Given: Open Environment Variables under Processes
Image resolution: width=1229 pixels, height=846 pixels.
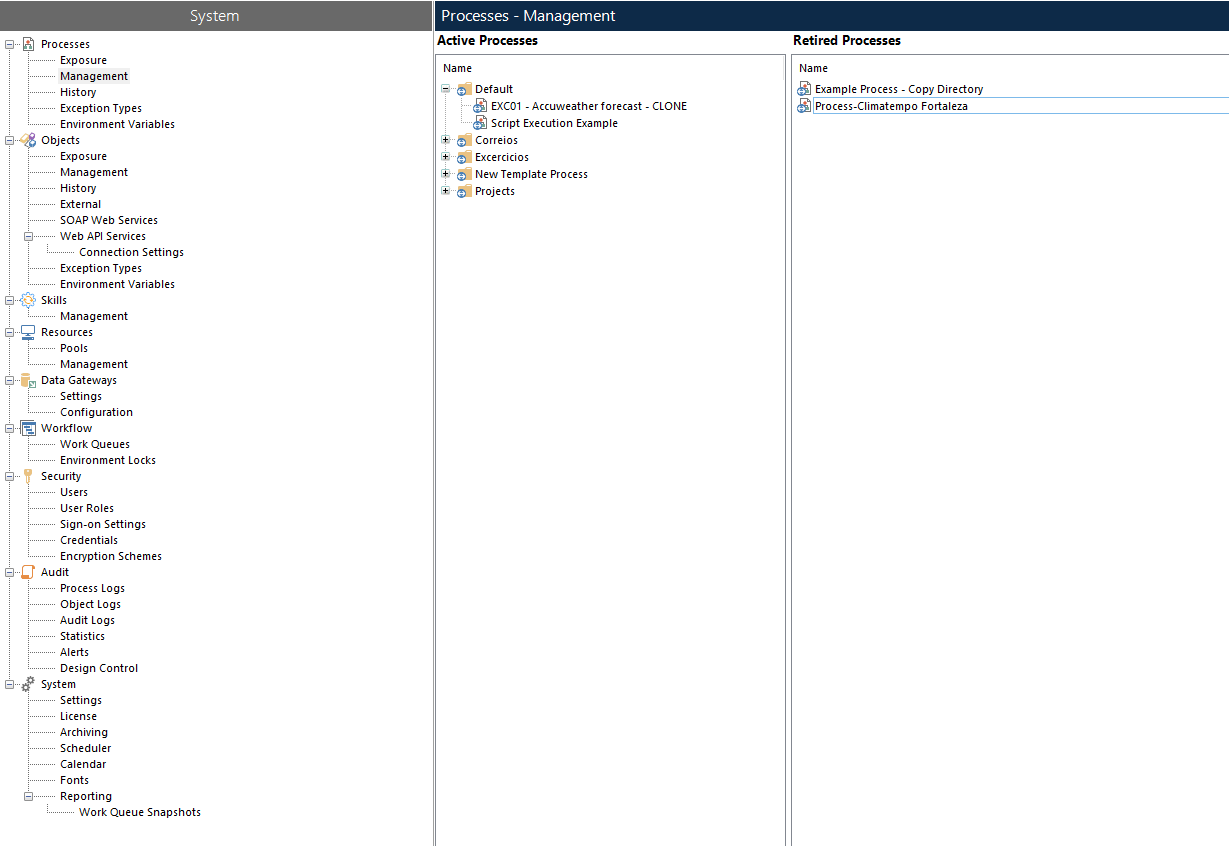Looking at the screenshot, I should click(117, 124).
